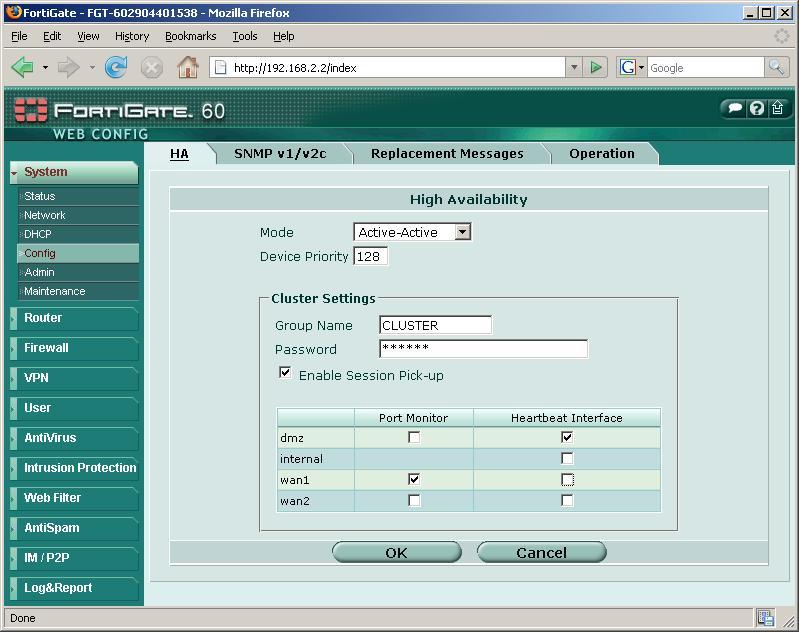The width and height of the screenshot is (799, 632).
Task: Expand the Intrusion Protection section
Action: [x=74, y=468]
